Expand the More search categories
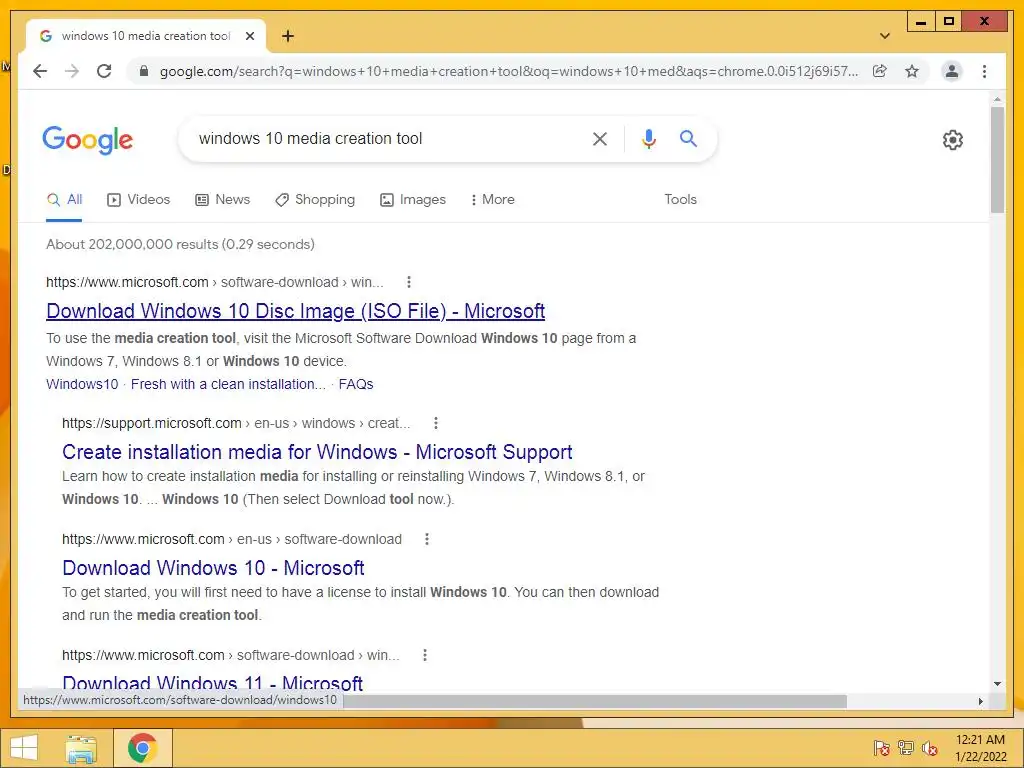 point(492,199)
